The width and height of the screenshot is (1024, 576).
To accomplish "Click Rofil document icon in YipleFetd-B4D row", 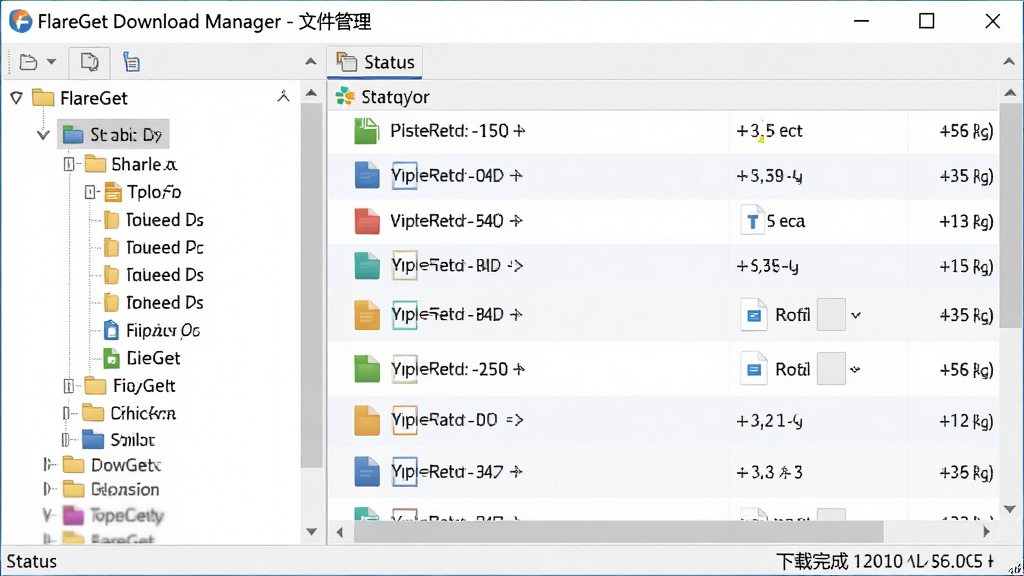I will pyautogui.click(x=754, y=315).
